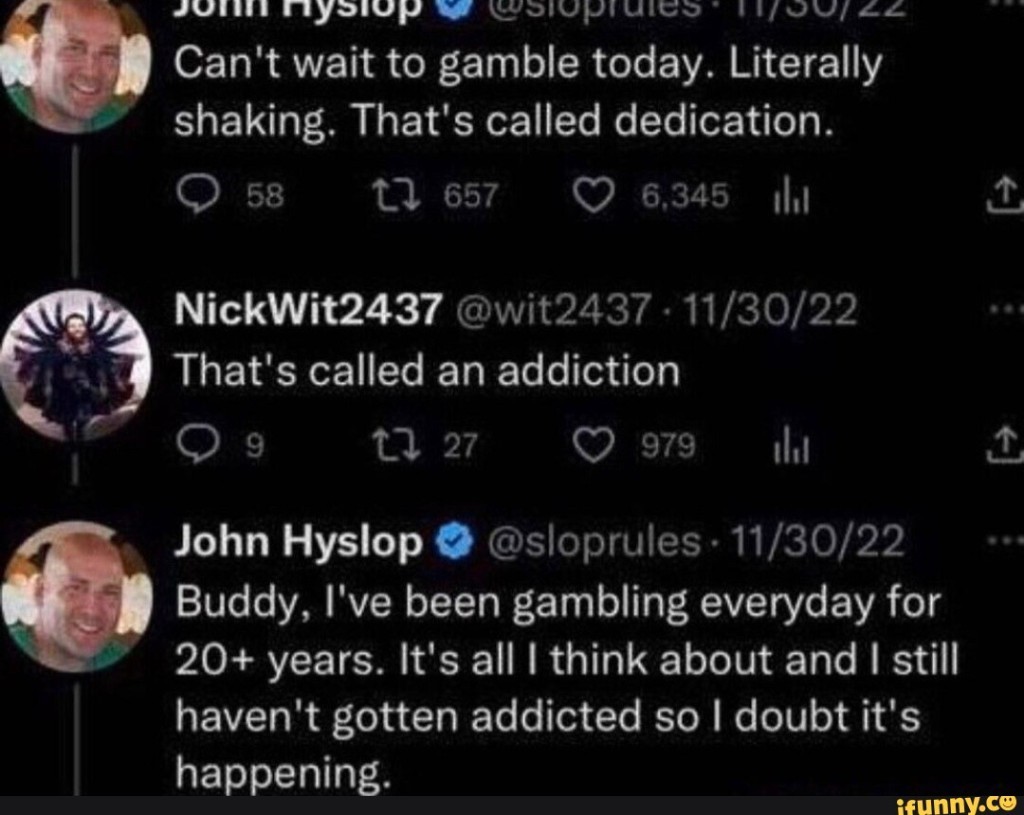Like the tweet with 6,345 likes
The image size is (1024, 815).
click(x=593, y=196)
